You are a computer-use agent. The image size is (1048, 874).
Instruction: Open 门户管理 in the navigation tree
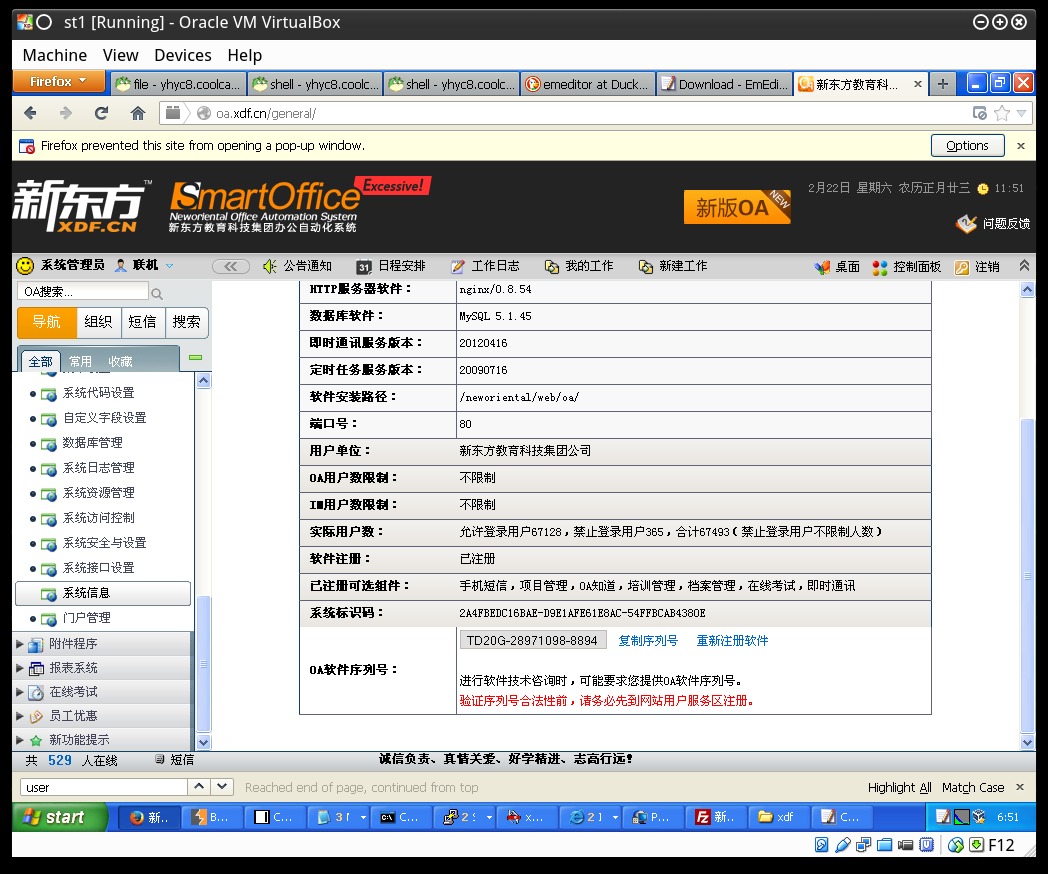(86, 618)
